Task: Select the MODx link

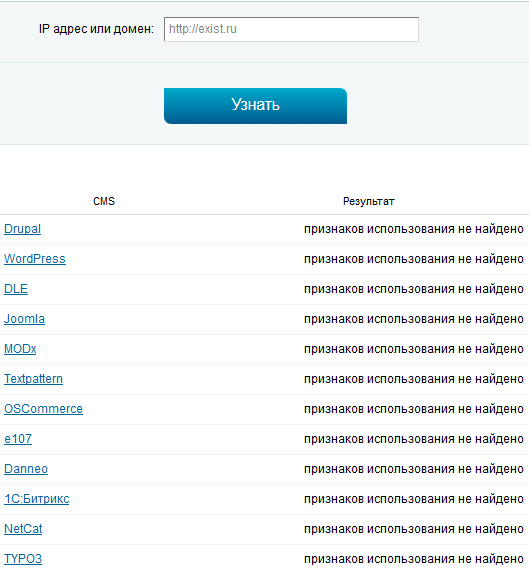Action: [20, 349]
